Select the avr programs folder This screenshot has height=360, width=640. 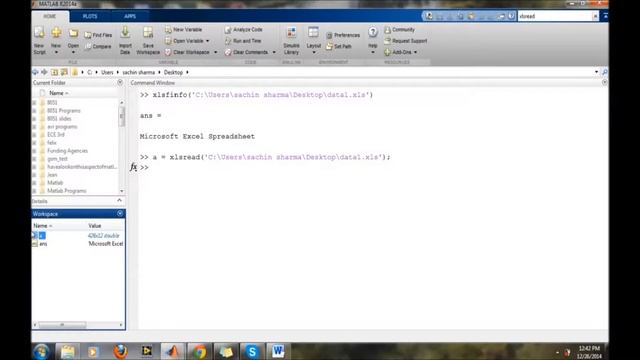[62, 127]
